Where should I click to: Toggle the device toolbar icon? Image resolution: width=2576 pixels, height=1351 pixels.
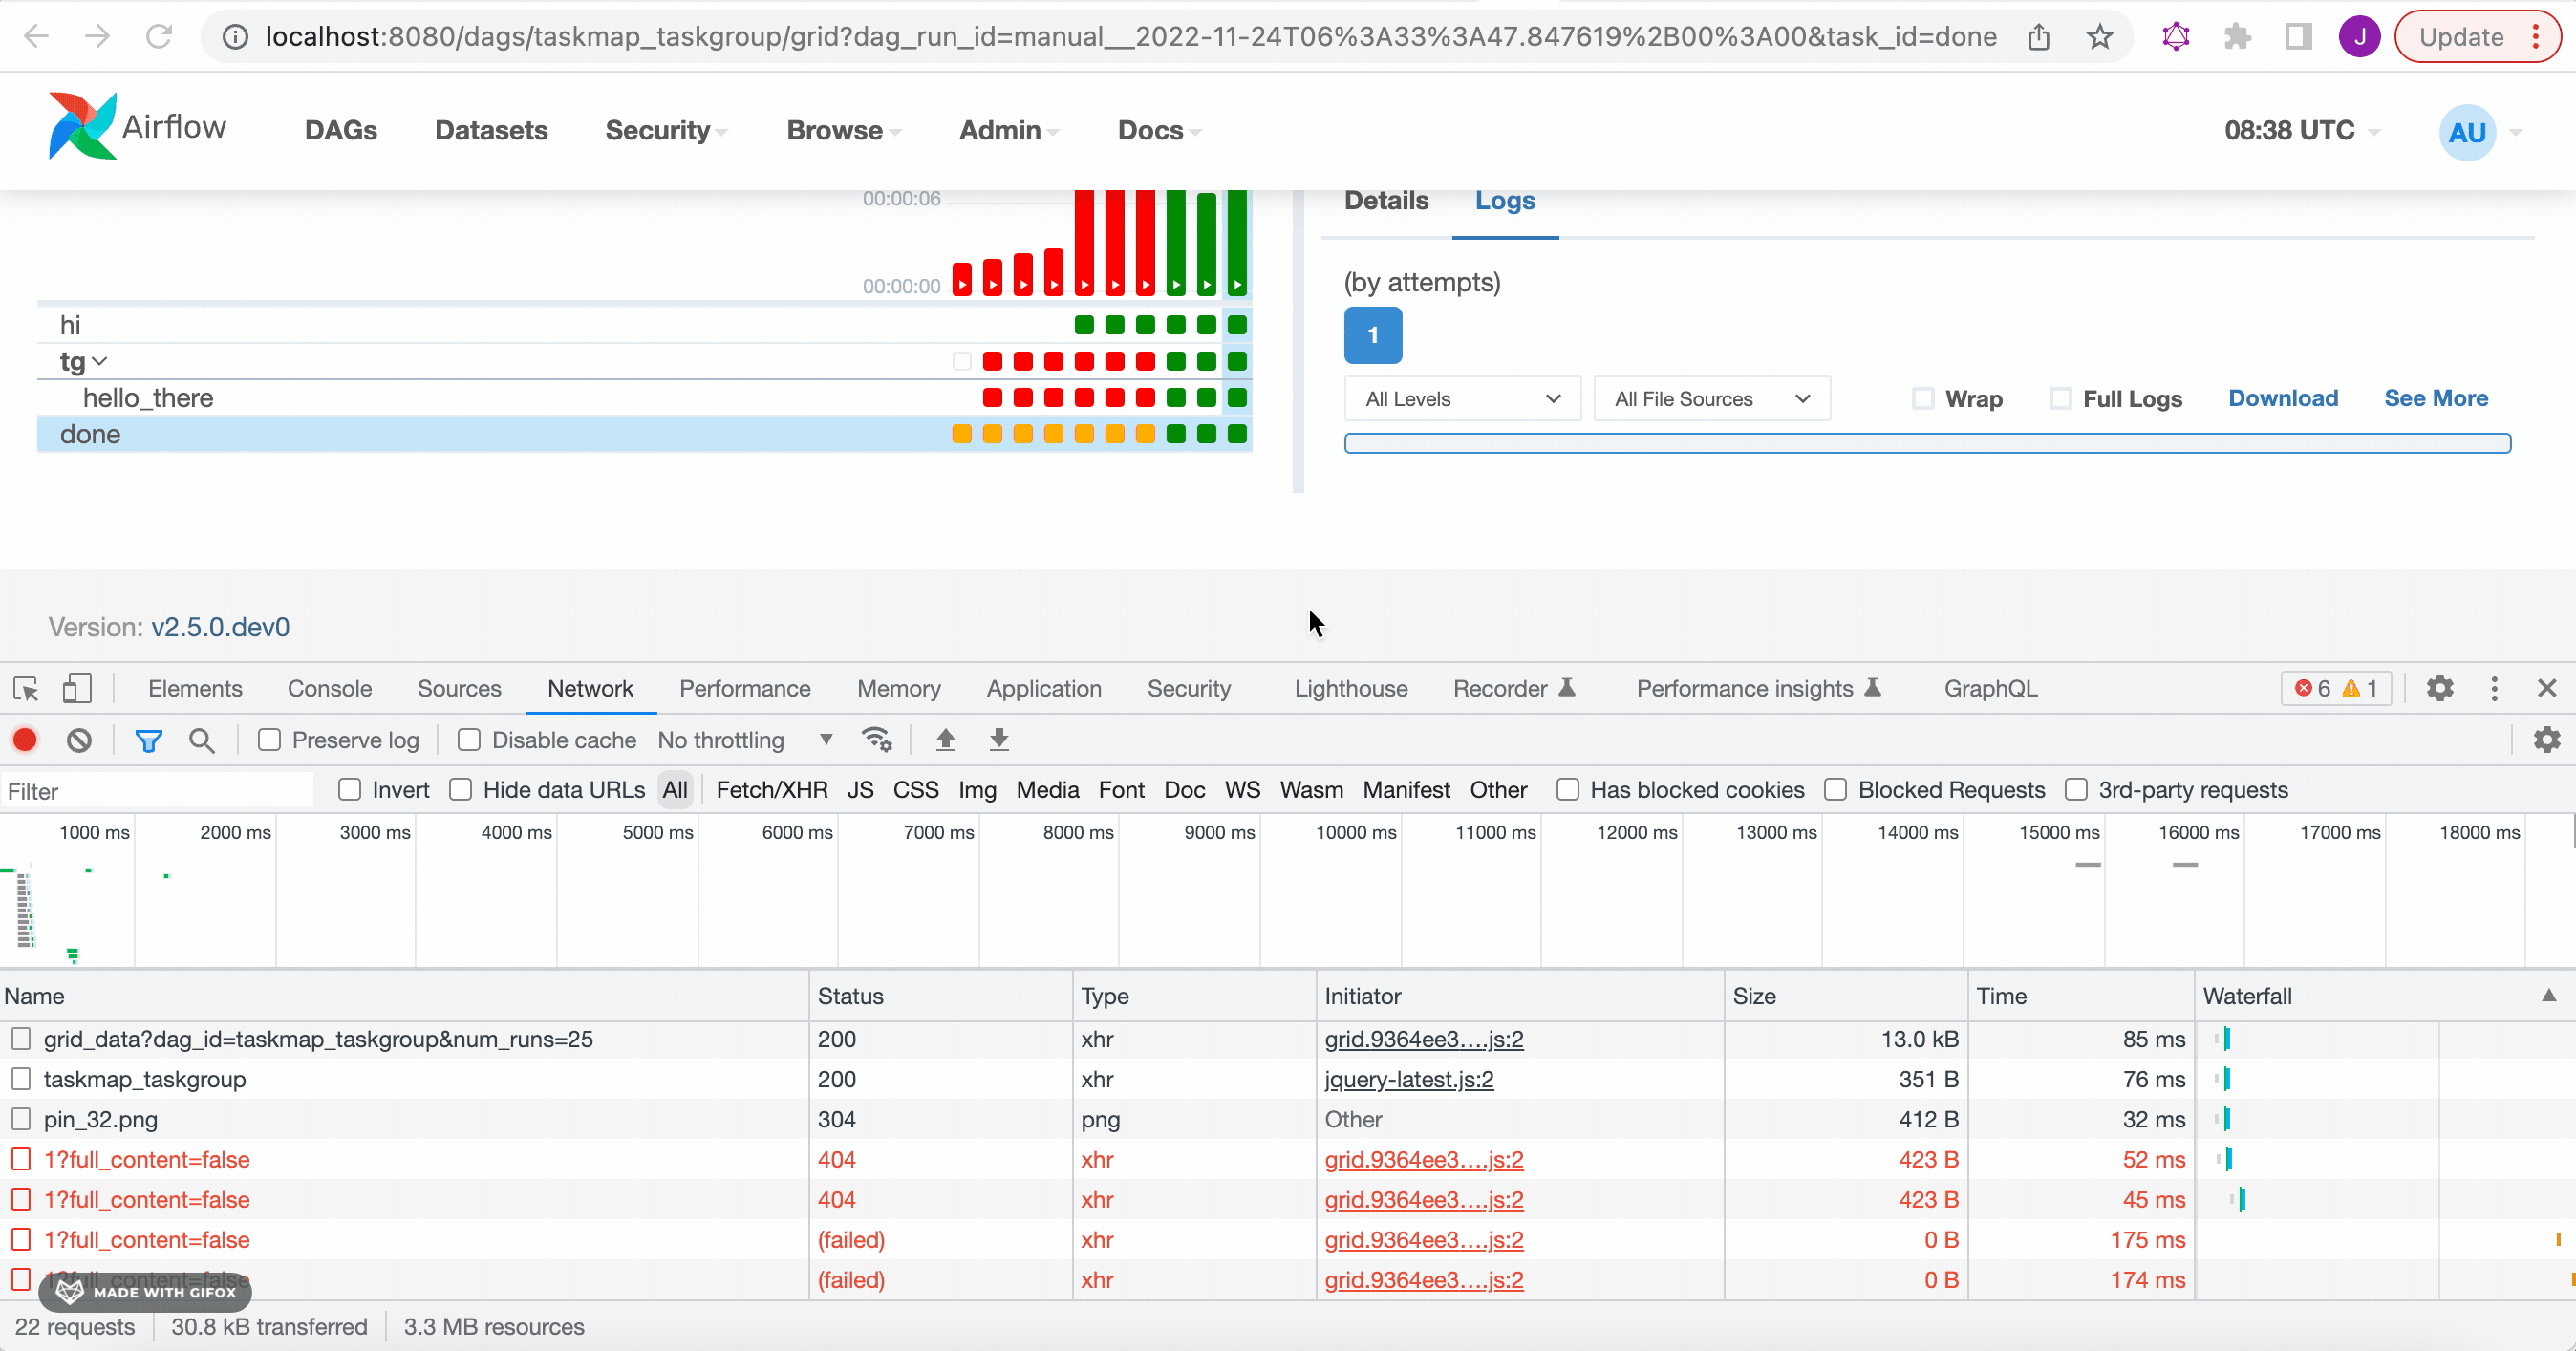tap(77, 688)
